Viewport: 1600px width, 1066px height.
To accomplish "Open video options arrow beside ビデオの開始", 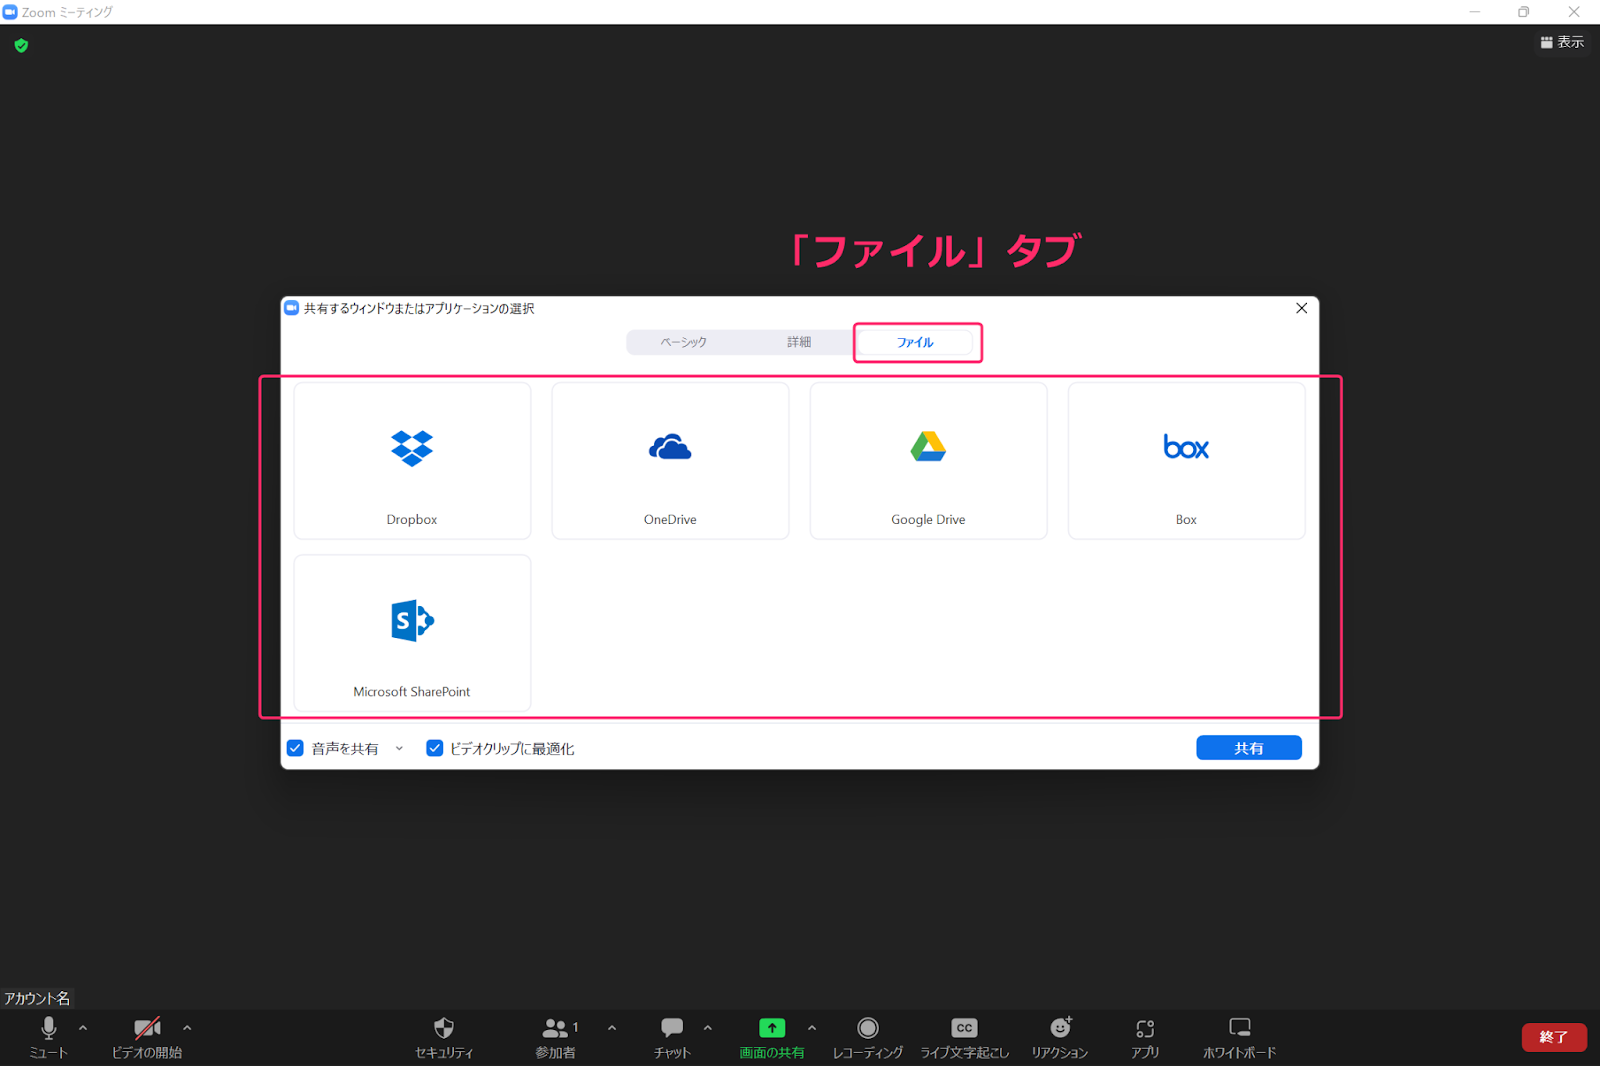I will [x=187, y=1028].
